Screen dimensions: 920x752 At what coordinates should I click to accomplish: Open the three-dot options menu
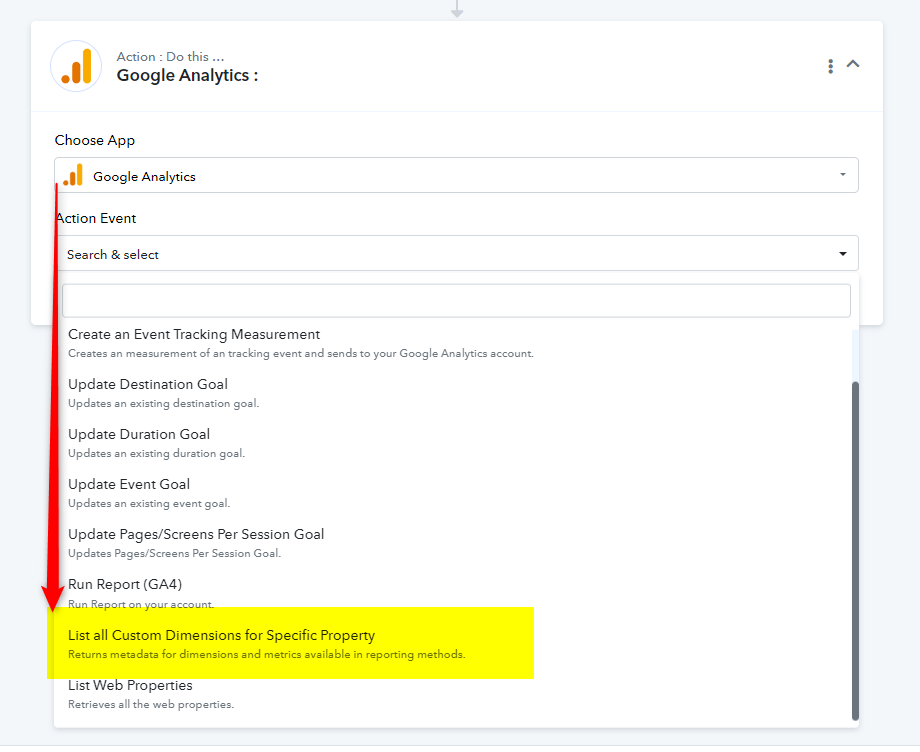(830, 66)
